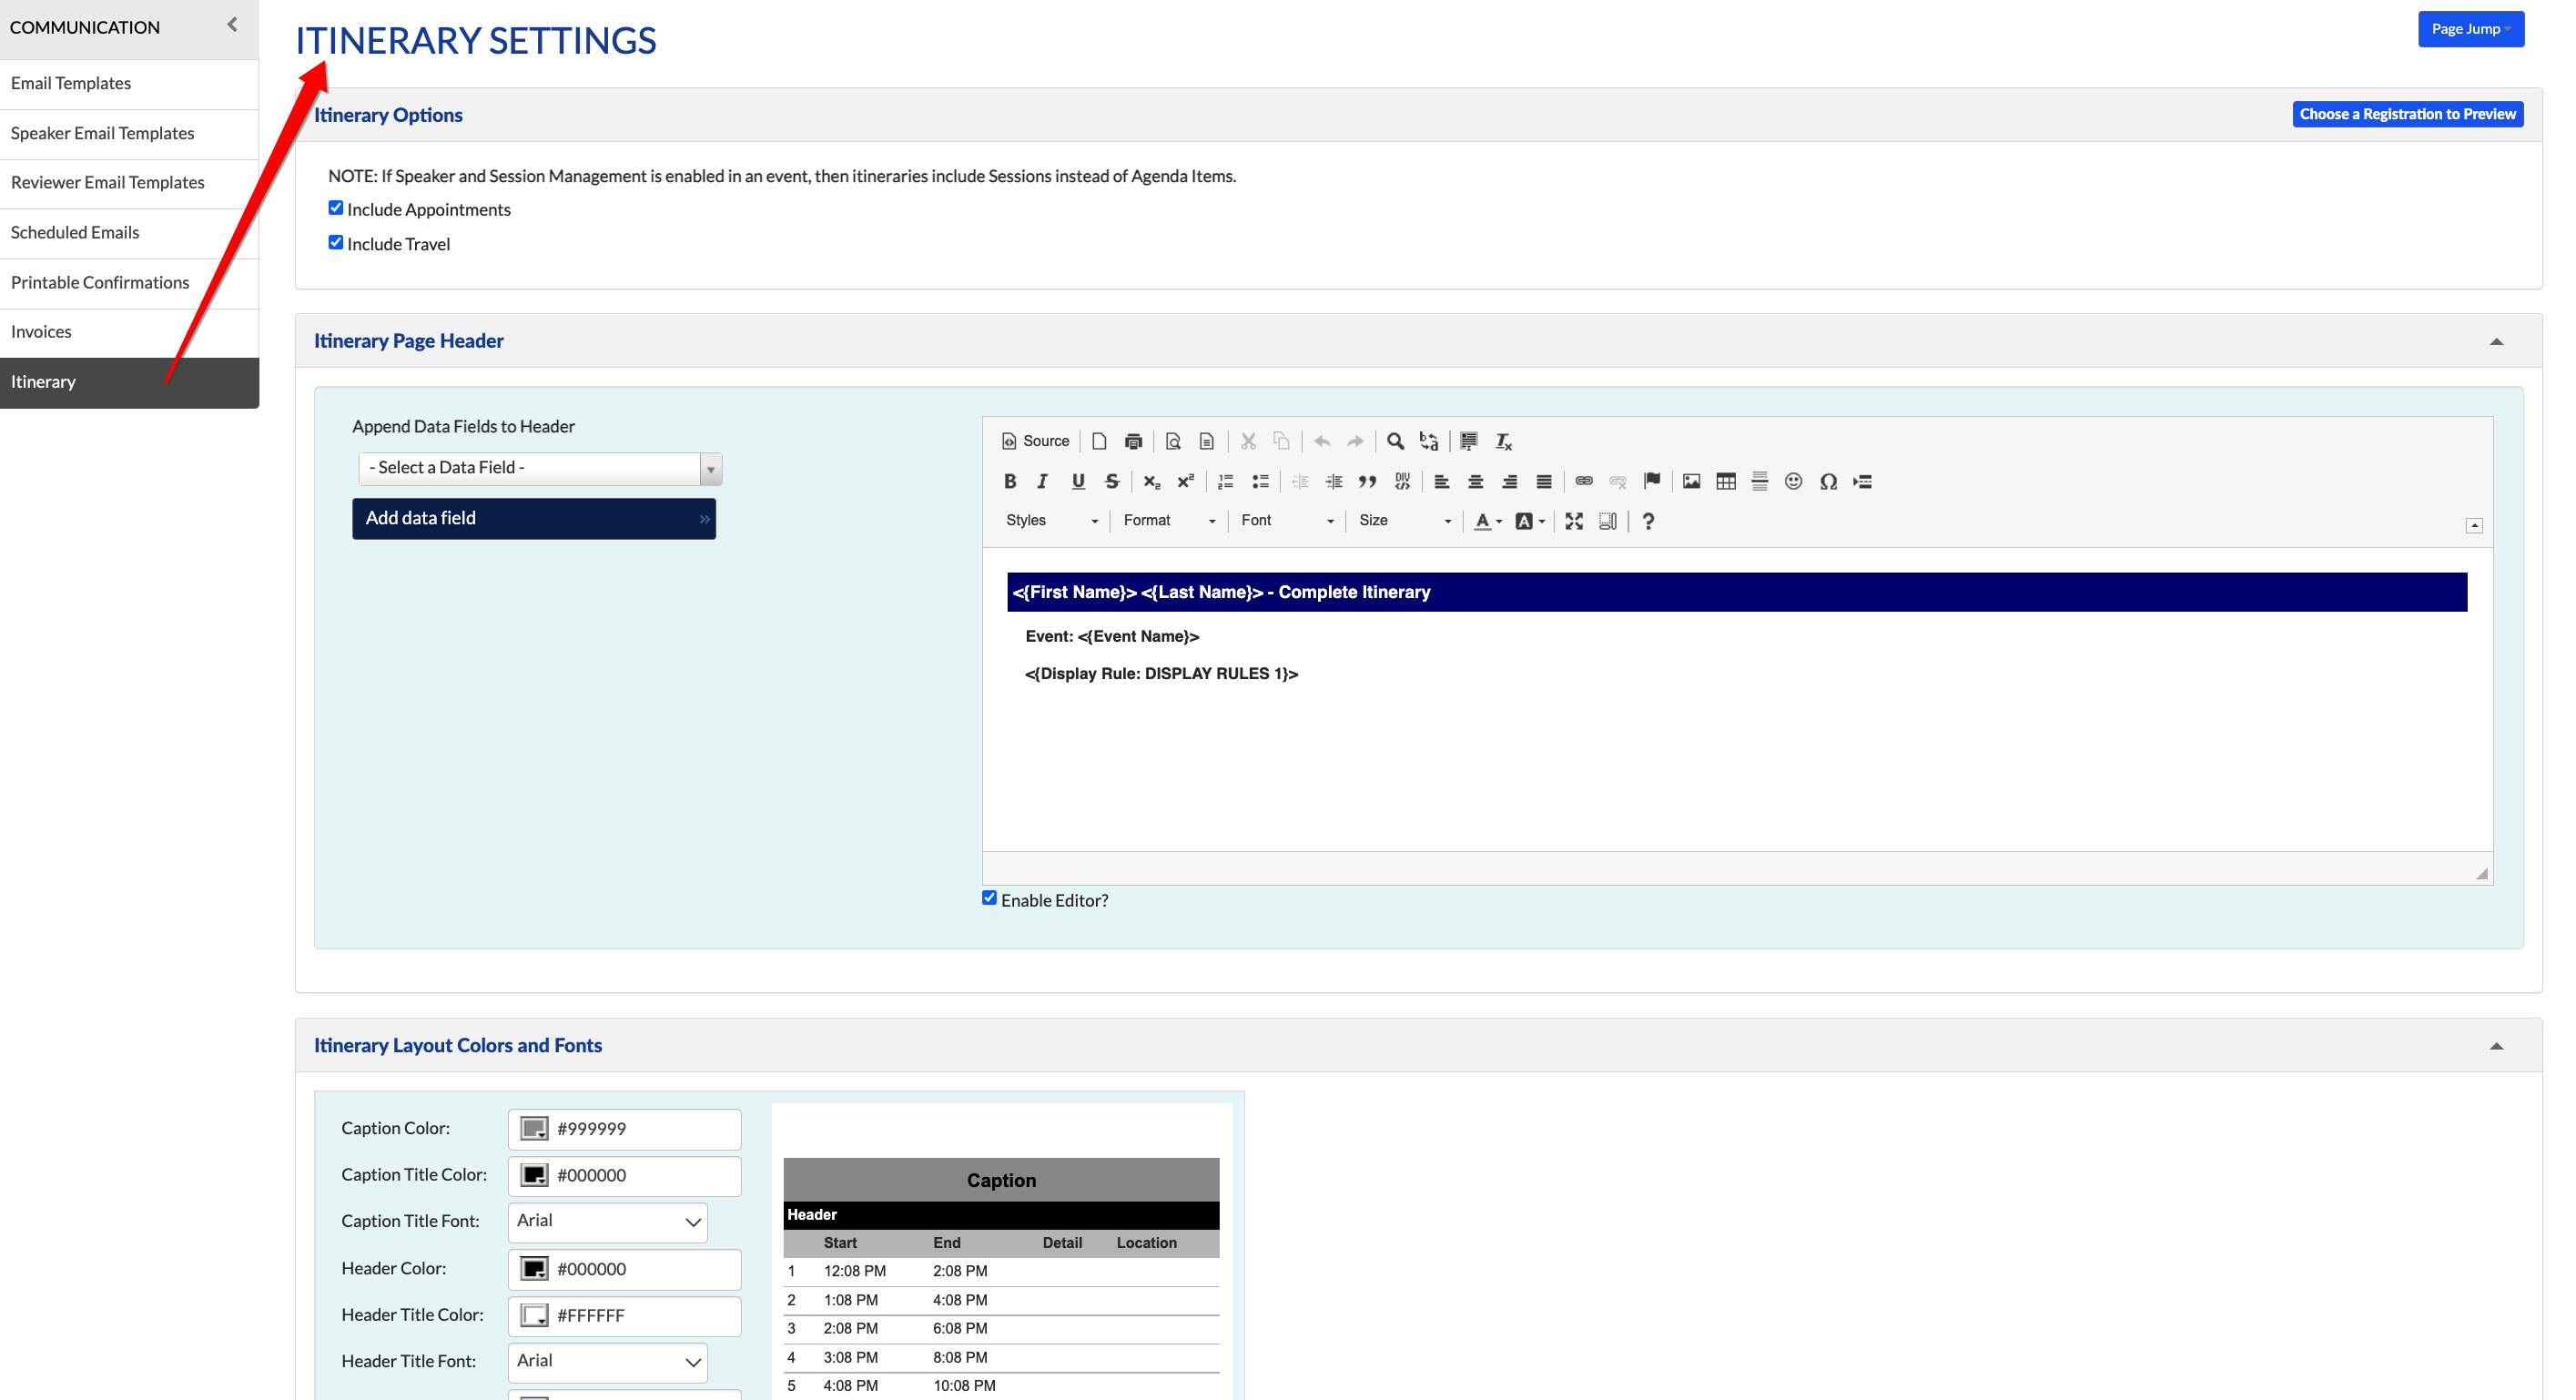The width and height of the screenshot is (2576, 1400).
Task: Open the Find magnifier tool in editor
Action: [x=1395, y=441]
